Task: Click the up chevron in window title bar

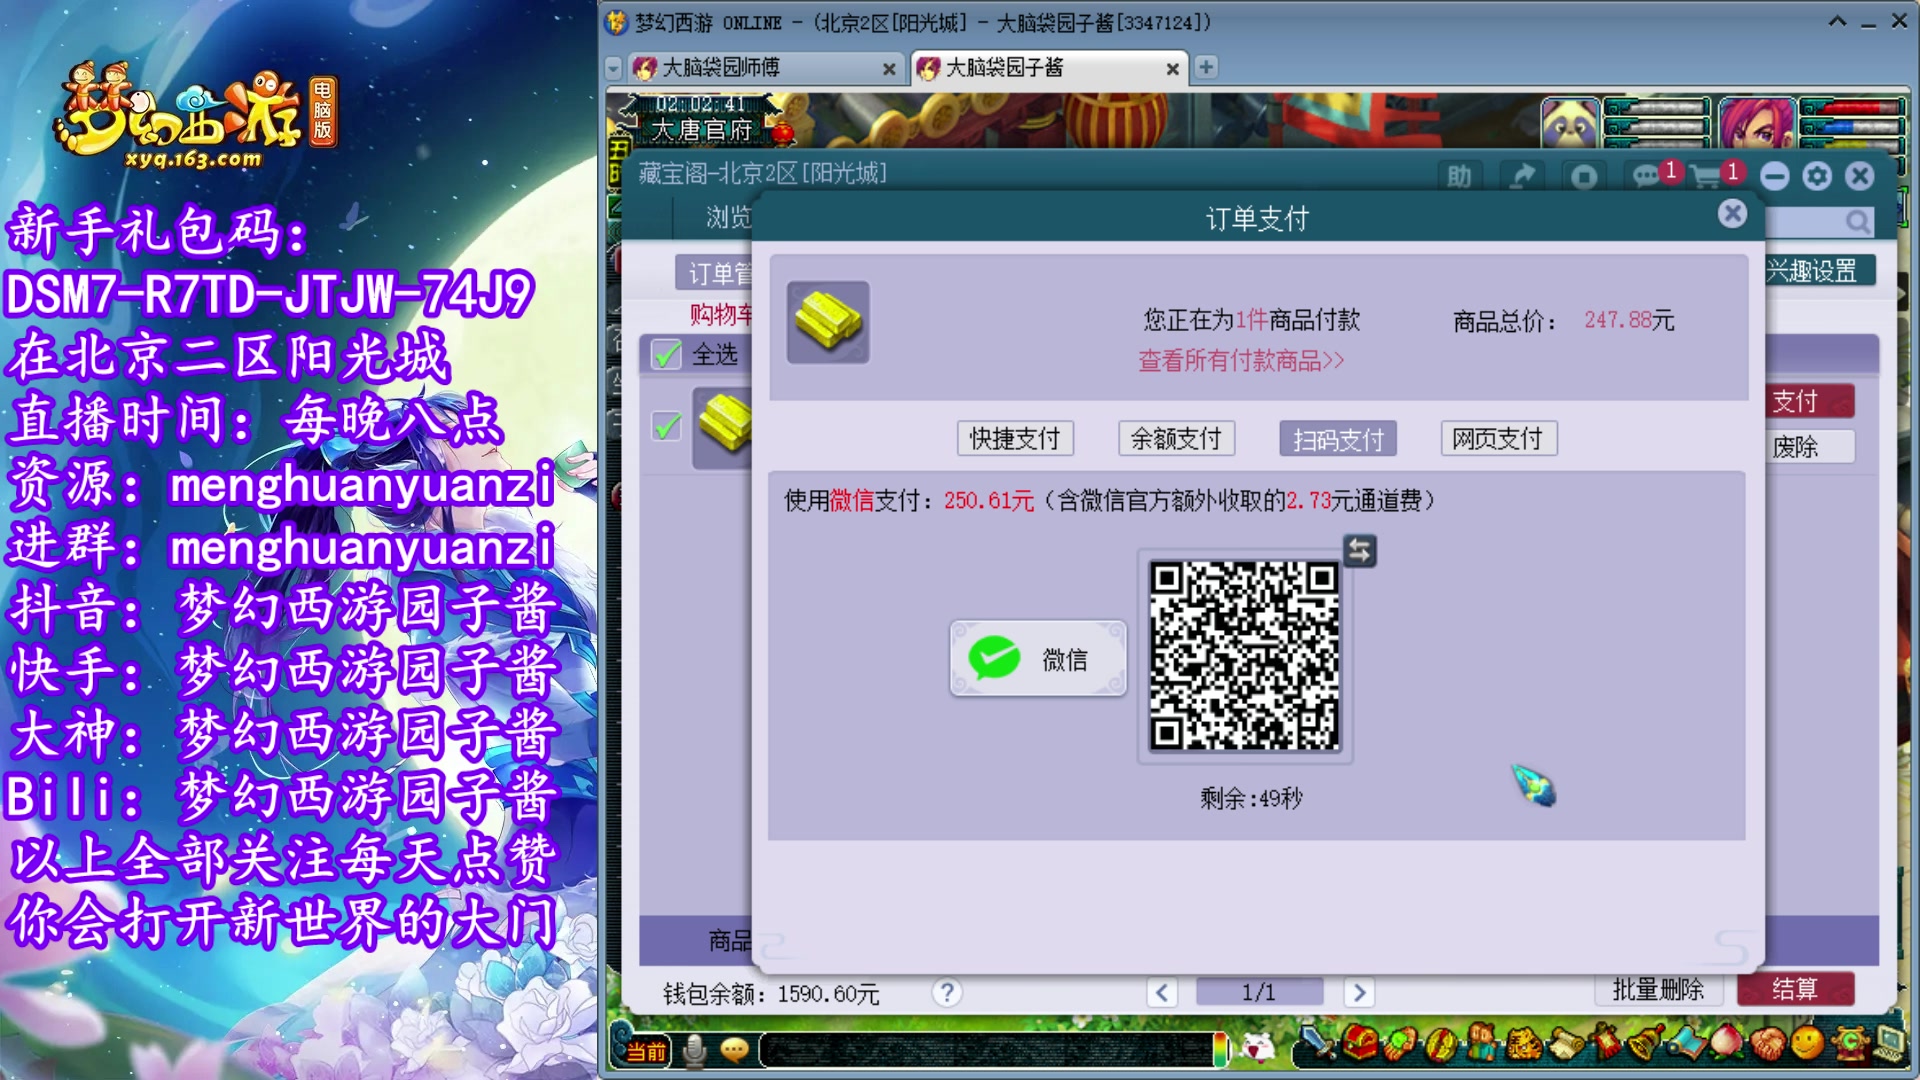Action: [1837, 21]
